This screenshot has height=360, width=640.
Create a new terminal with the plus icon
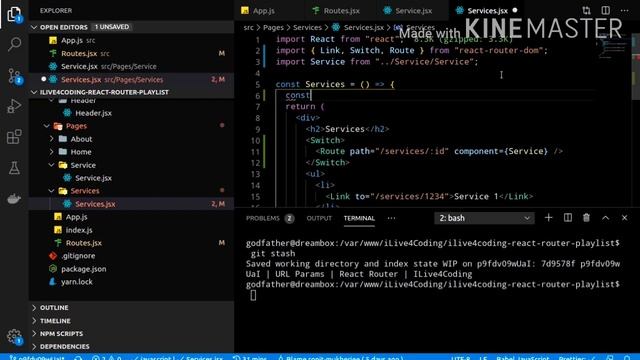(548, 218)
